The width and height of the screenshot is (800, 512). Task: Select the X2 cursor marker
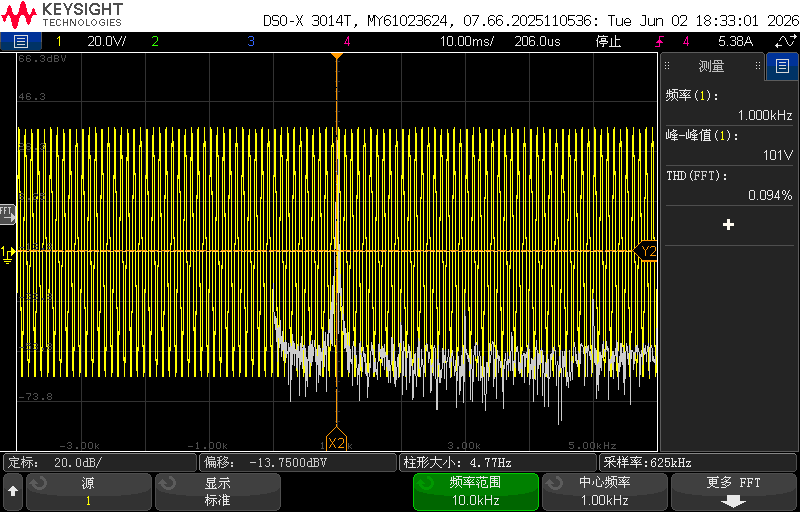tap(337, 443)
